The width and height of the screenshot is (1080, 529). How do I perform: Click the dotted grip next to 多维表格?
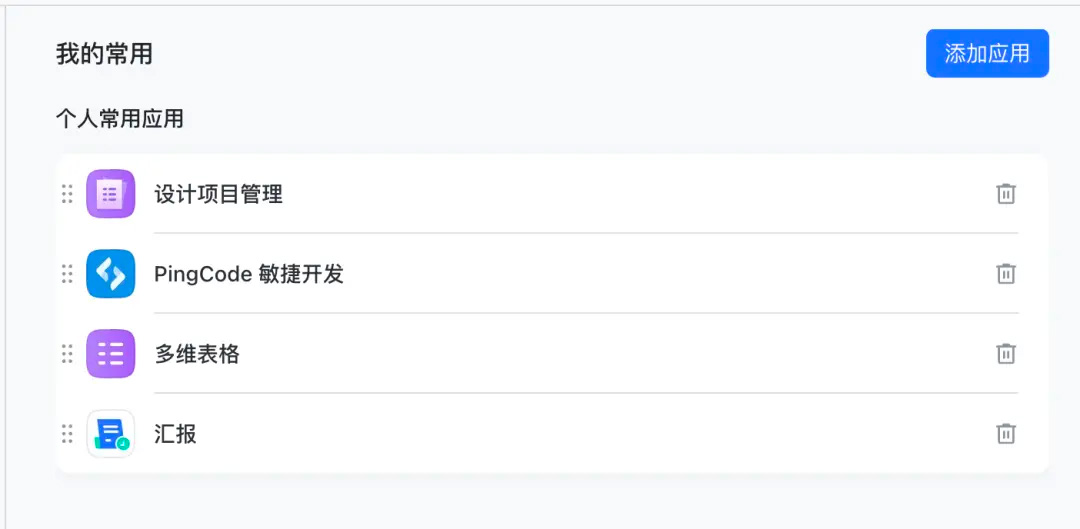[x=67, y=353]
